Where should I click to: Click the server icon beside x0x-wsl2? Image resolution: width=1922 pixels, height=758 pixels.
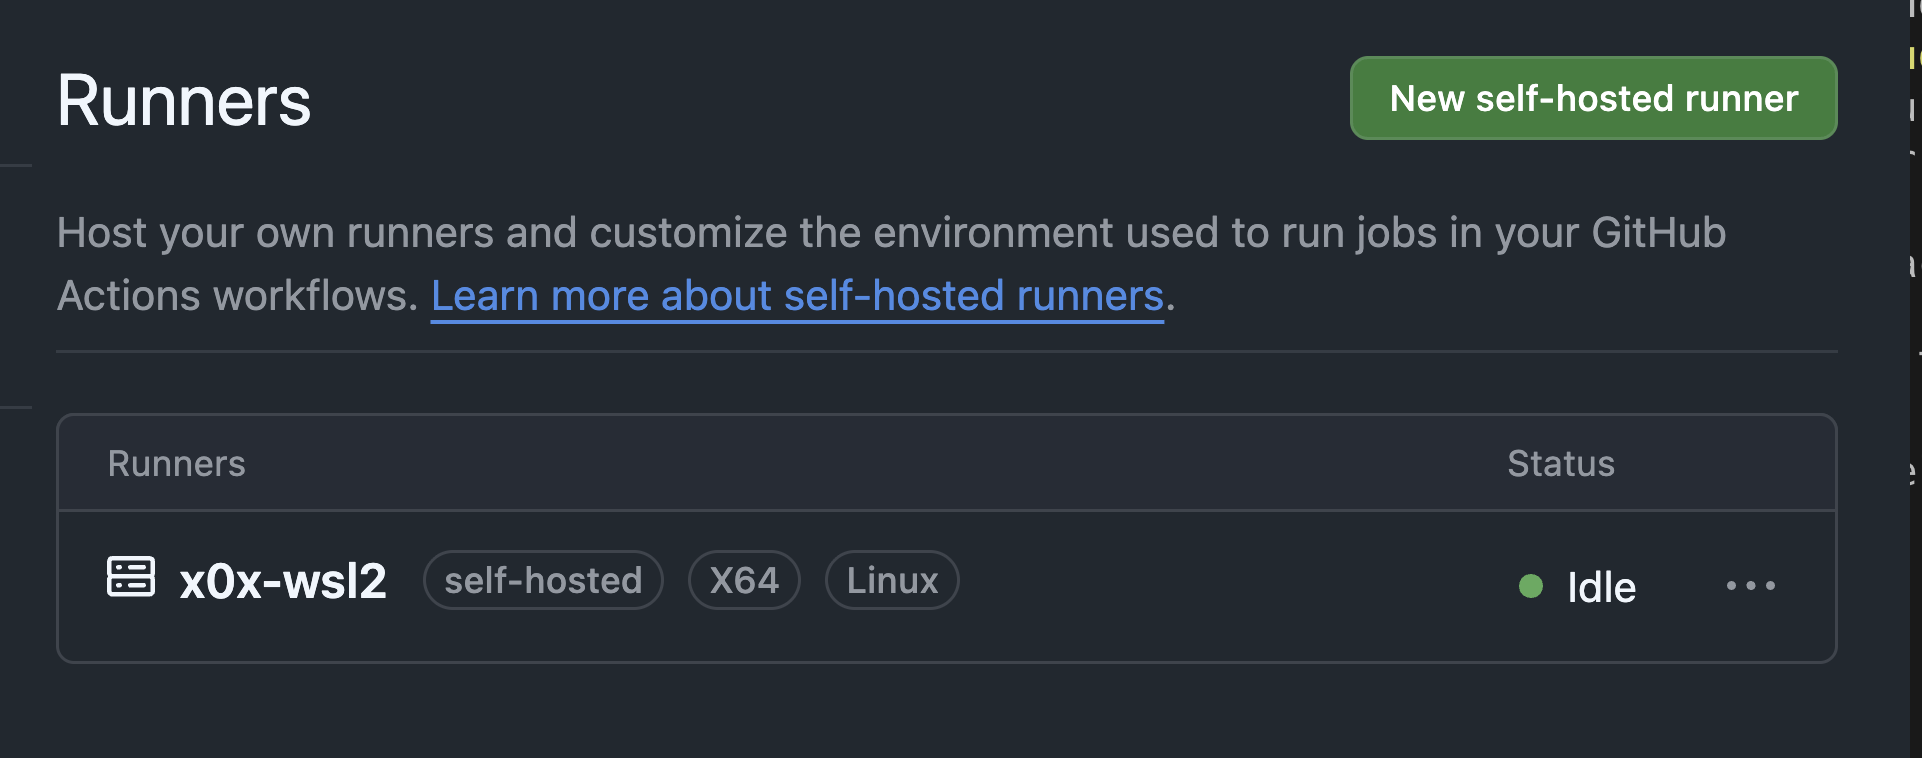click(x=131, y=577)
